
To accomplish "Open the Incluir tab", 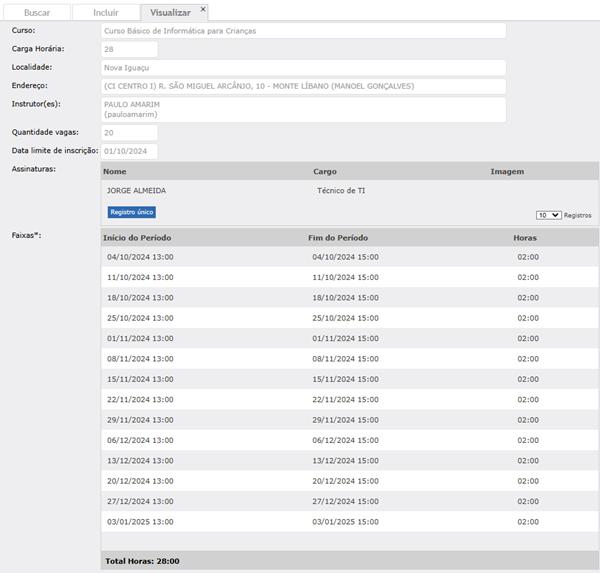I will [105, 12].
